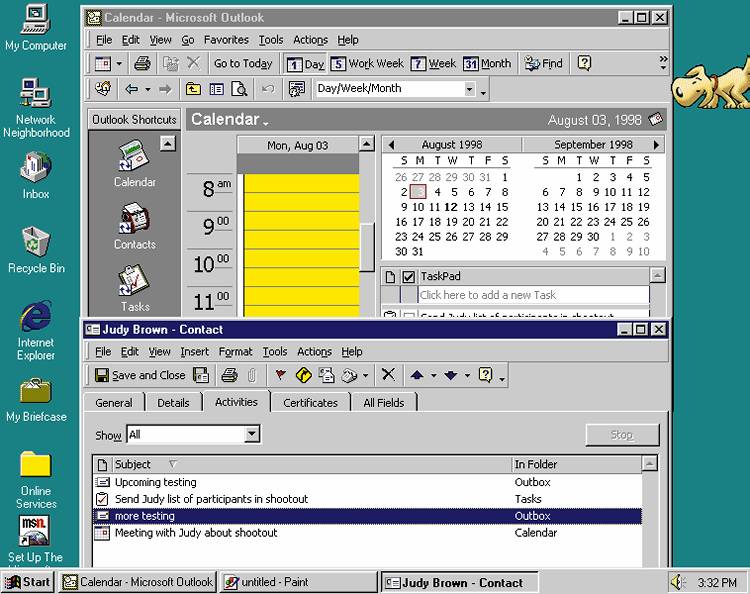Sort activities by Subject column header
Screen dimensions: 750x594
(x=311, y=464)
